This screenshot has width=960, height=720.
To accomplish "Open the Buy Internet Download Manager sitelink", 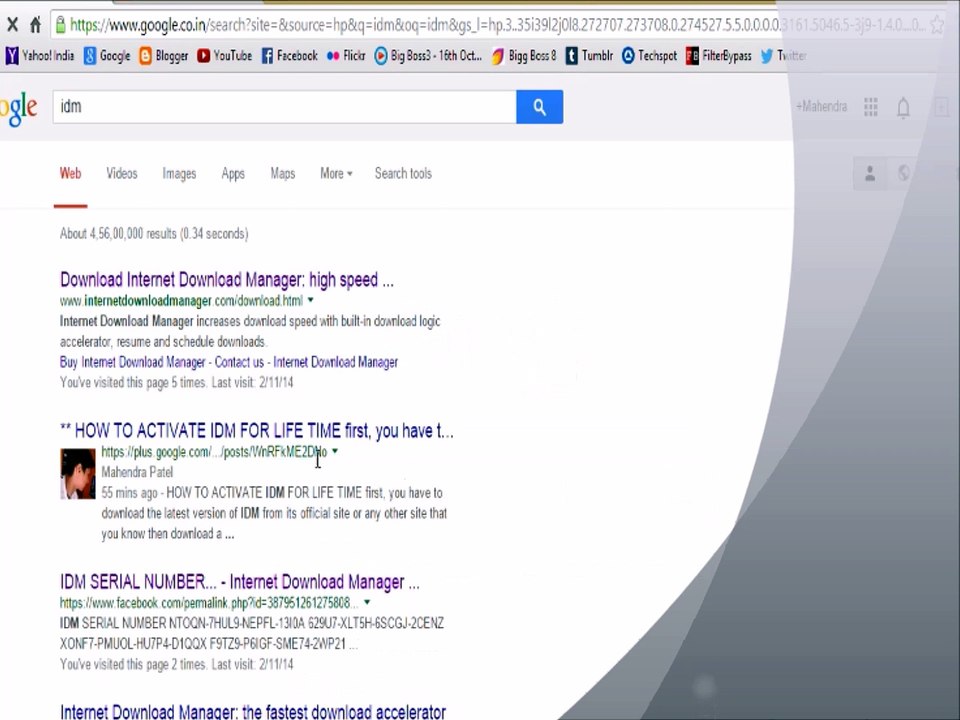I will tap(133, 362).
